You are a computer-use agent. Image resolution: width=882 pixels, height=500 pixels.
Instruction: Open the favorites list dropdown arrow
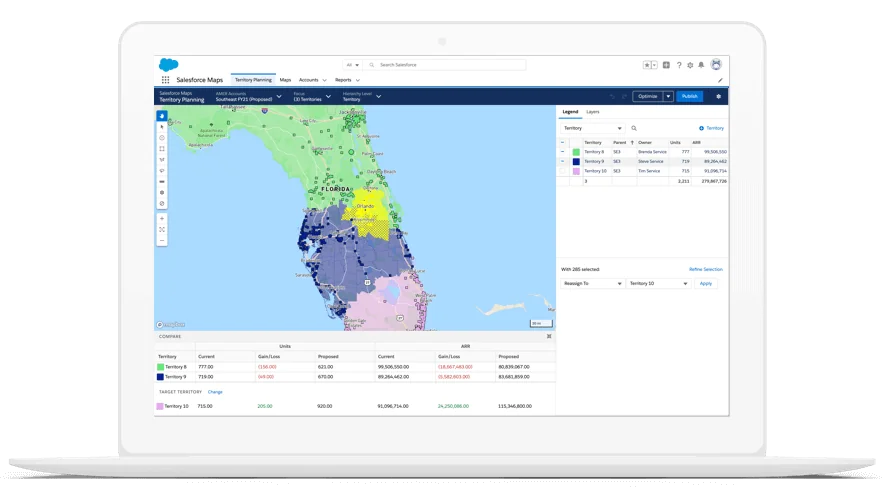pyautogui.click(x=654, y=65)
